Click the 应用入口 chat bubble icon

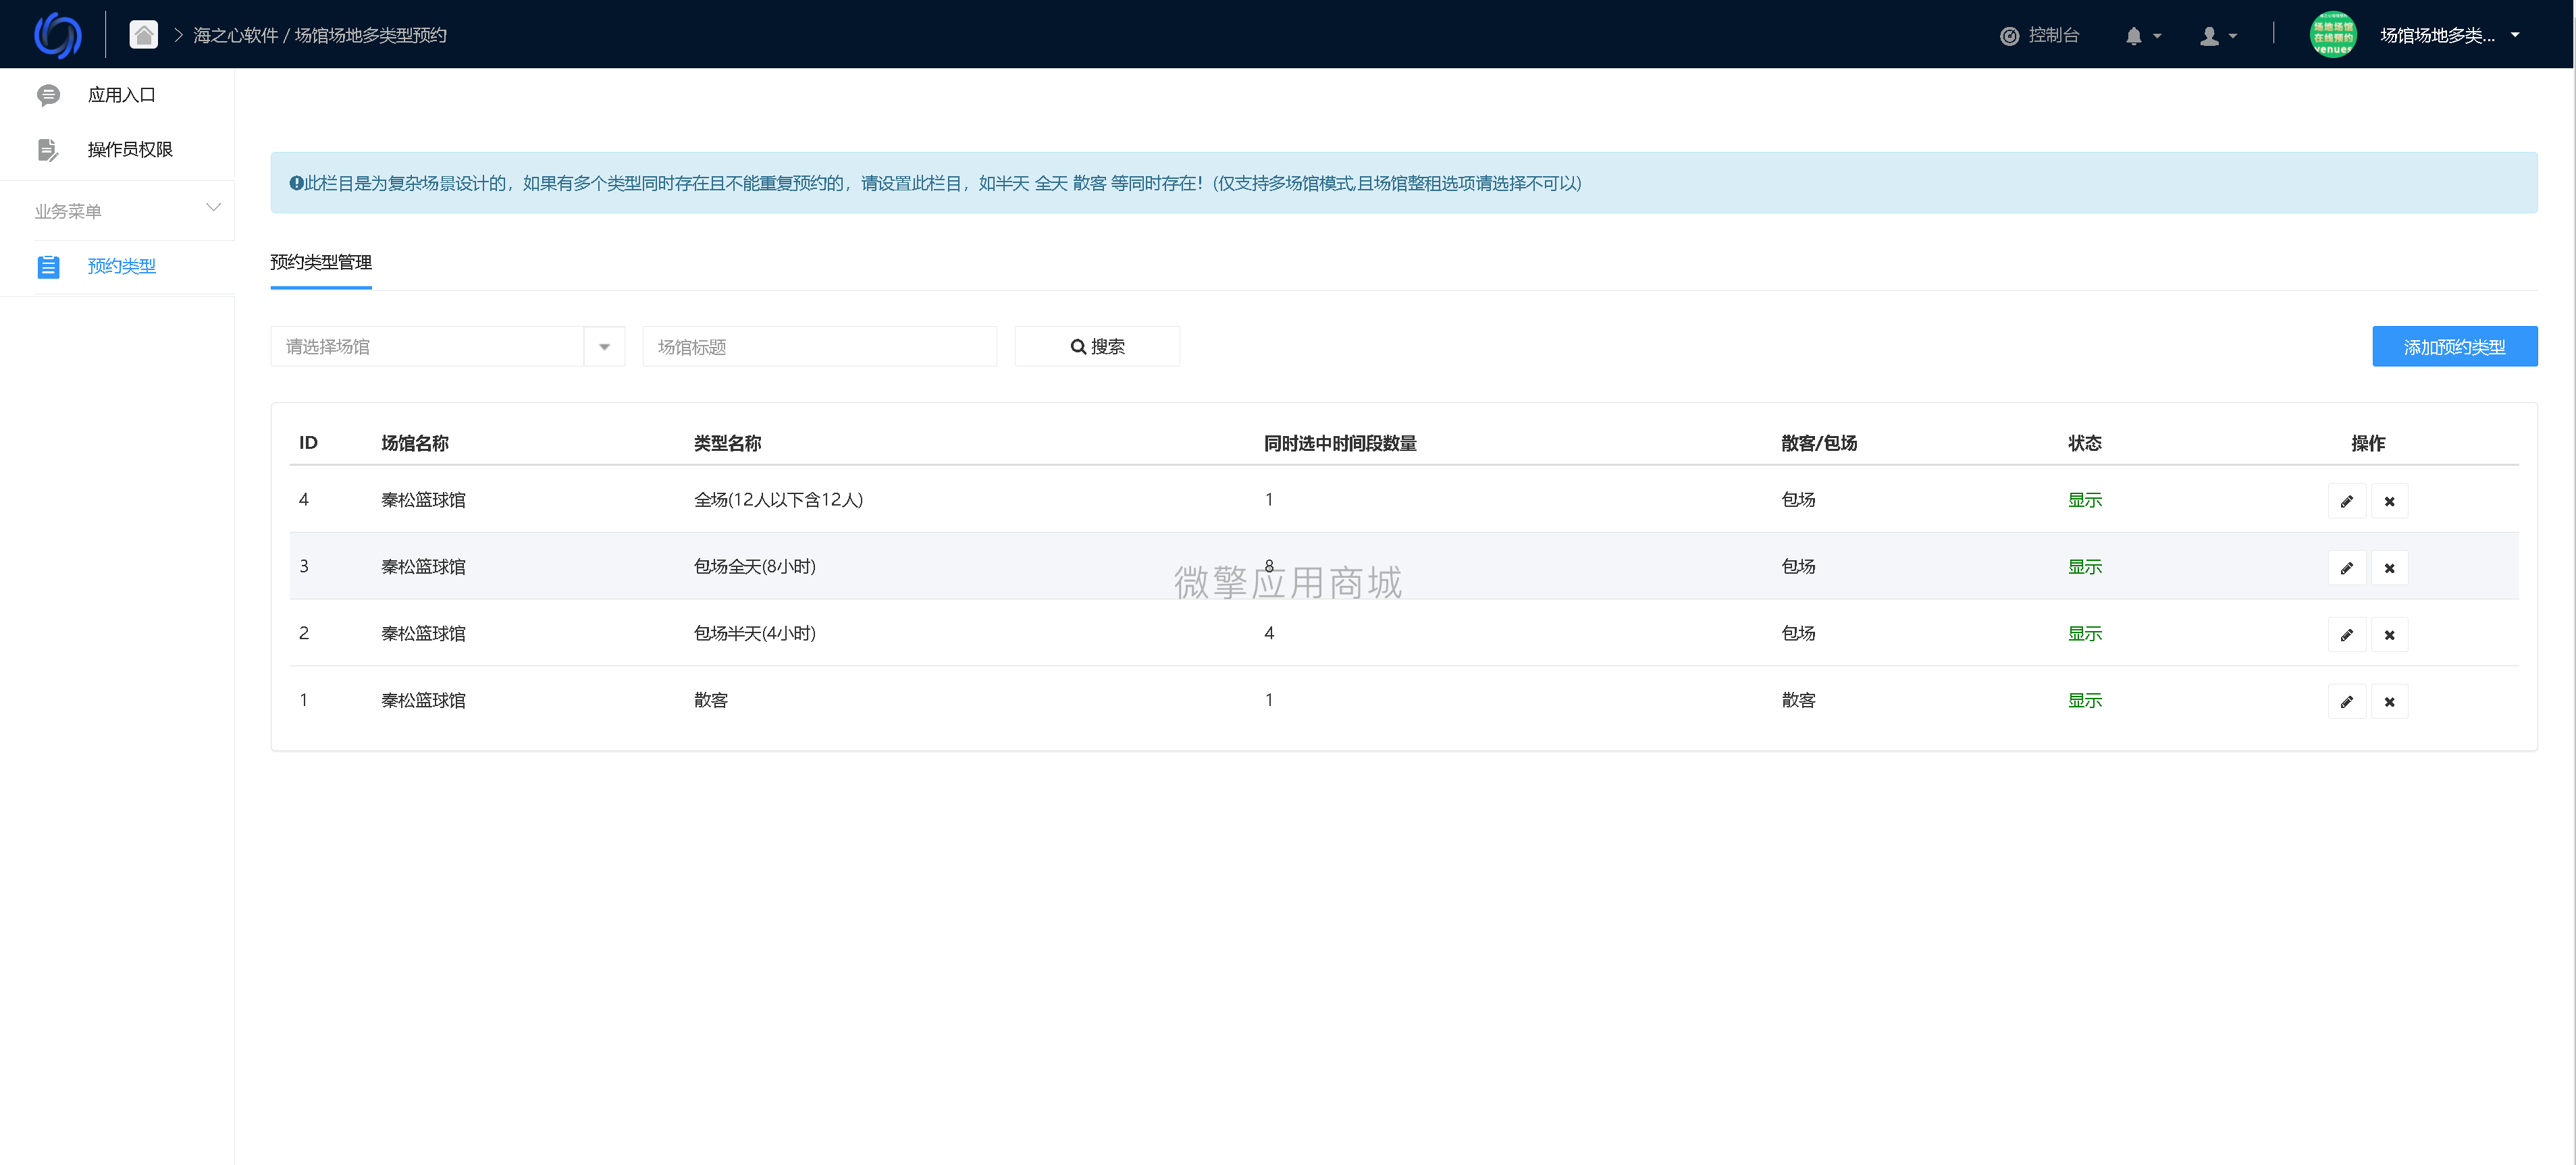(48, 95)
